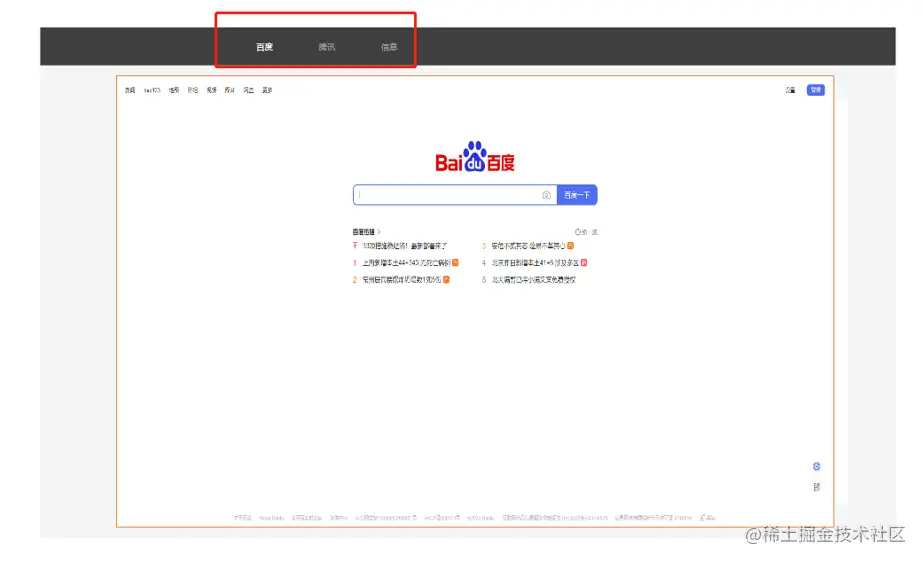Open the 贴吧 link in Baidu nav

(192, 90)
